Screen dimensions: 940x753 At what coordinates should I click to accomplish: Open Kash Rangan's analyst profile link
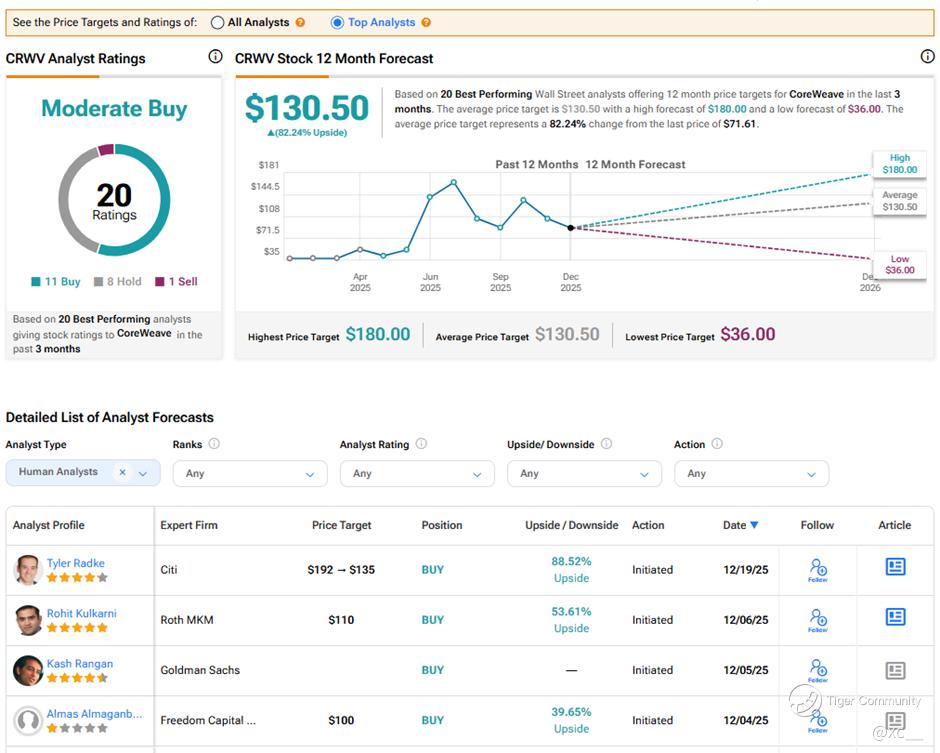(x=79, y=663)
